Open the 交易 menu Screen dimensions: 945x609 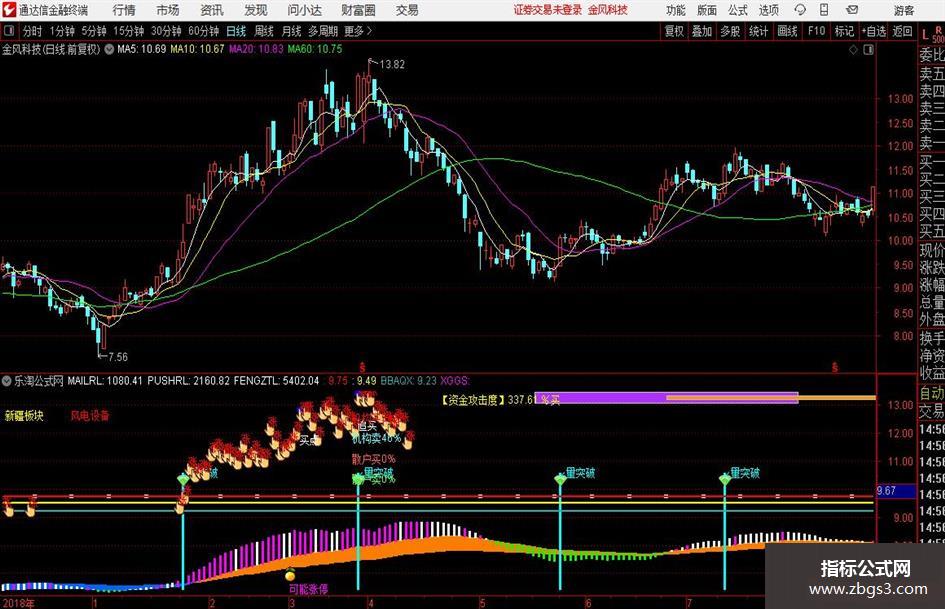(407, 10)
